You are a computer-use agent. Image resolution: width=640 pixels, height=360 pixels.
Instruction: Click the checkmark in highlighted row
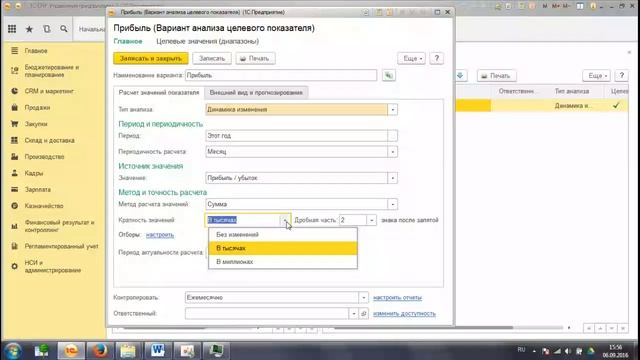616,105
